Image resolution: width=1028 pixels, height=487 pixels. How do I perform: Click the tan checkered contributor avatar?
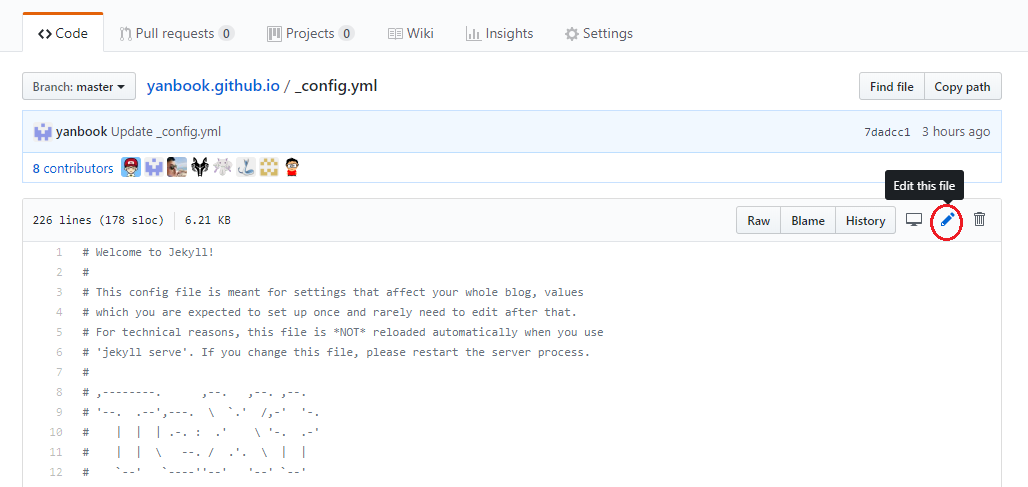point(269,168)
